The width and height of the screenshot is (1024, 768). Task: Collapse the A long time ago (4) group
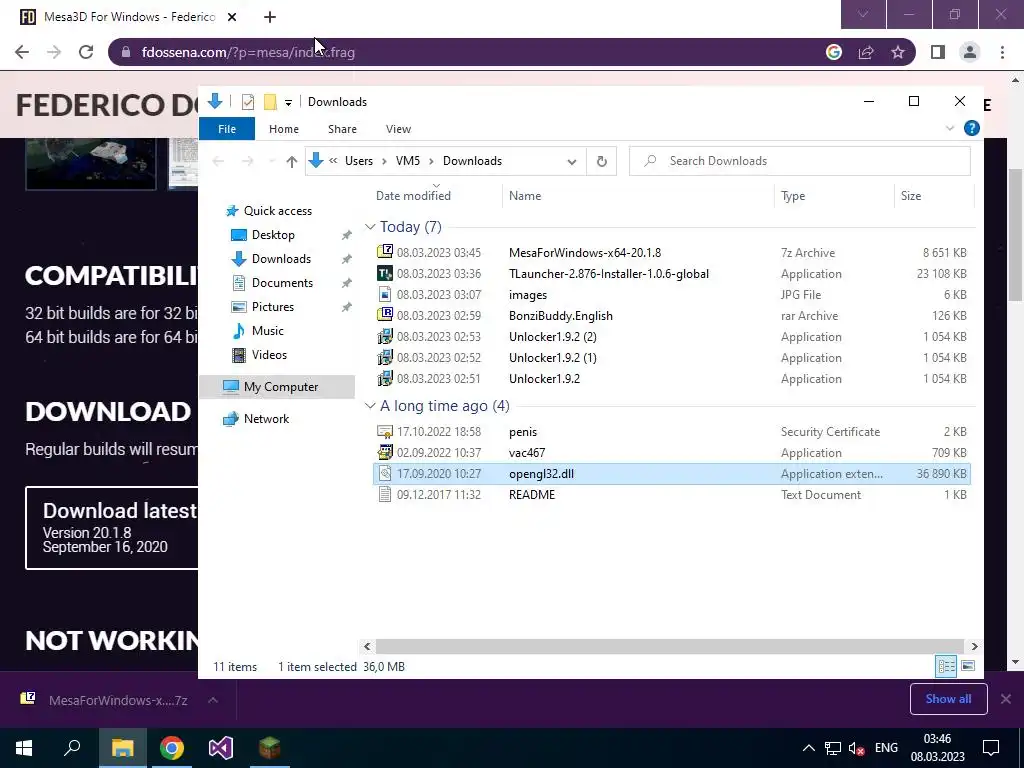[370, 406]
